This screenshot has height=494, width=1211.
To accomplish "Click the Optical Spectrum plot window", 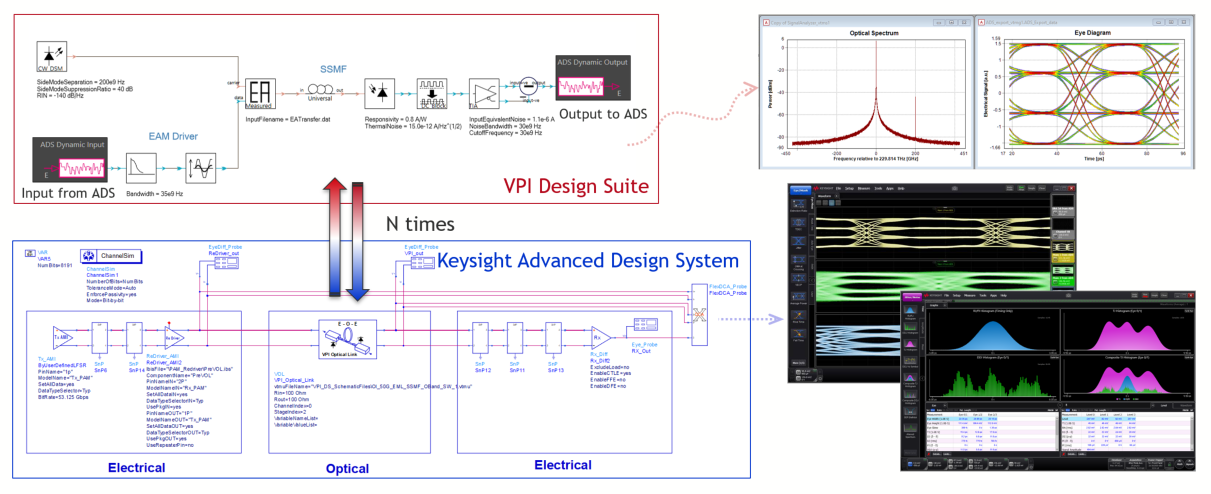I will 862,94.
